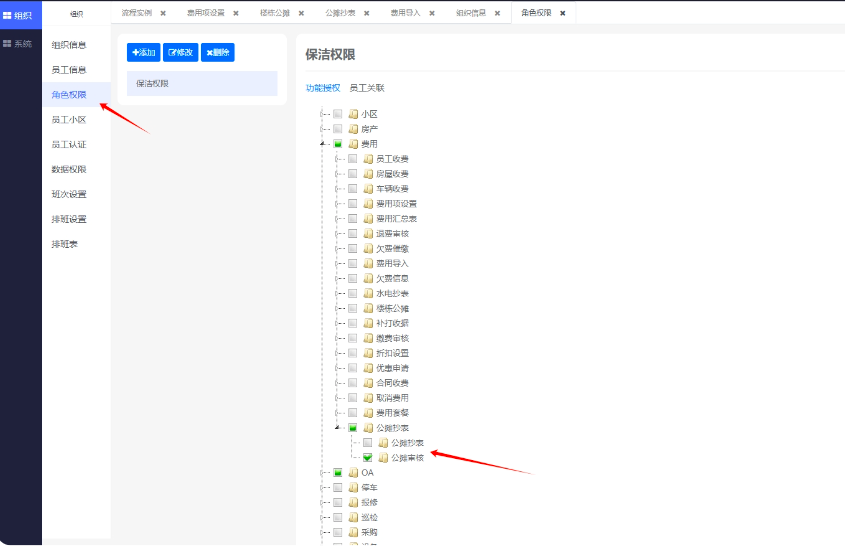Close the 组织信息 tab

coord(497,13)
